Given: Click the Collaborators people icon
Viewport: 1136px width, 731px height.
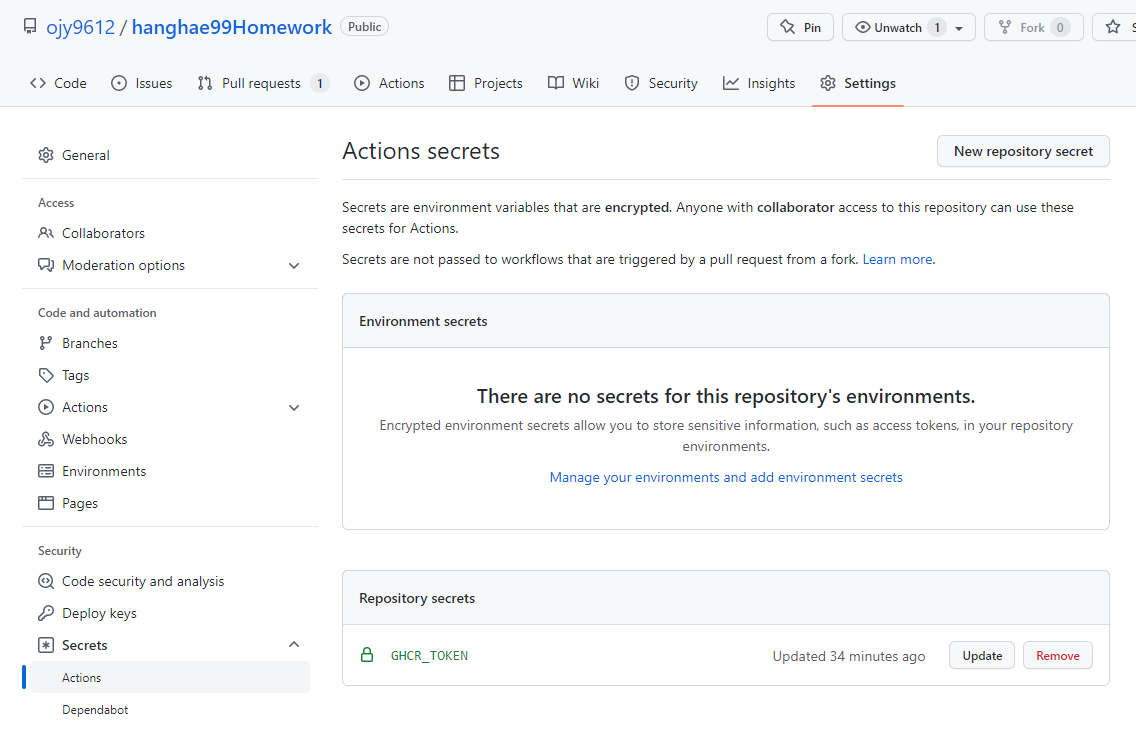Looking at the screenshot, I should [46, 233].
